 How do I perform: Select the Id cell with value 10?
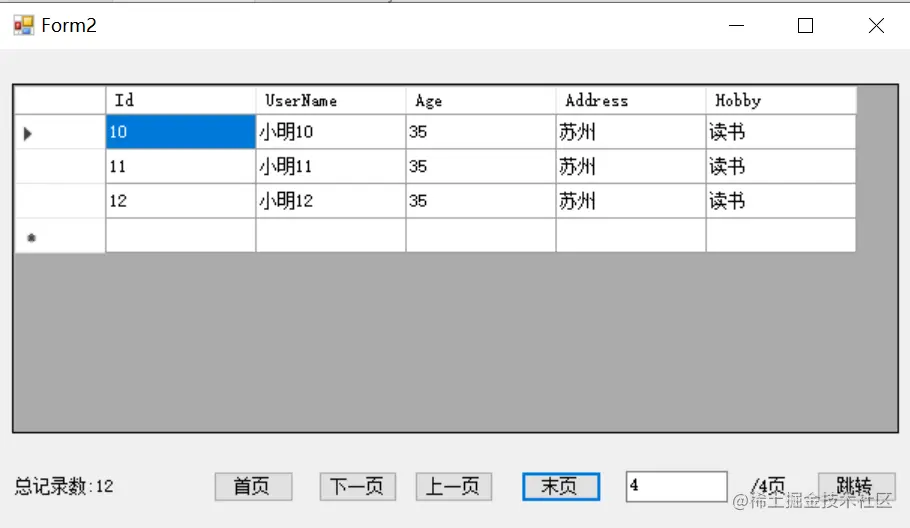180,132
